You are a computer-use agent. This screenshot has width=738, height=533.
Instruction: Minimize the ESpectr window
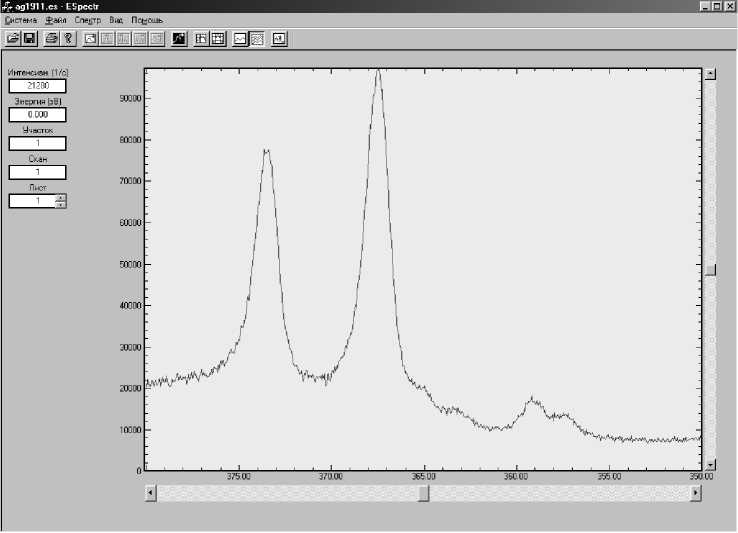[705, 6]
